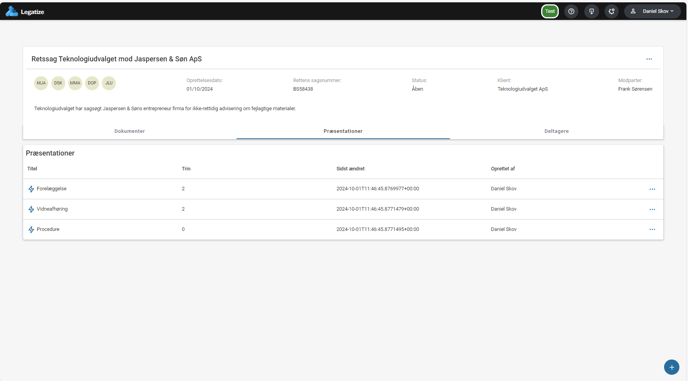Click the DSK participant avatar
Image resolution: width=688 pixels, height=381 pixels.
58,83
